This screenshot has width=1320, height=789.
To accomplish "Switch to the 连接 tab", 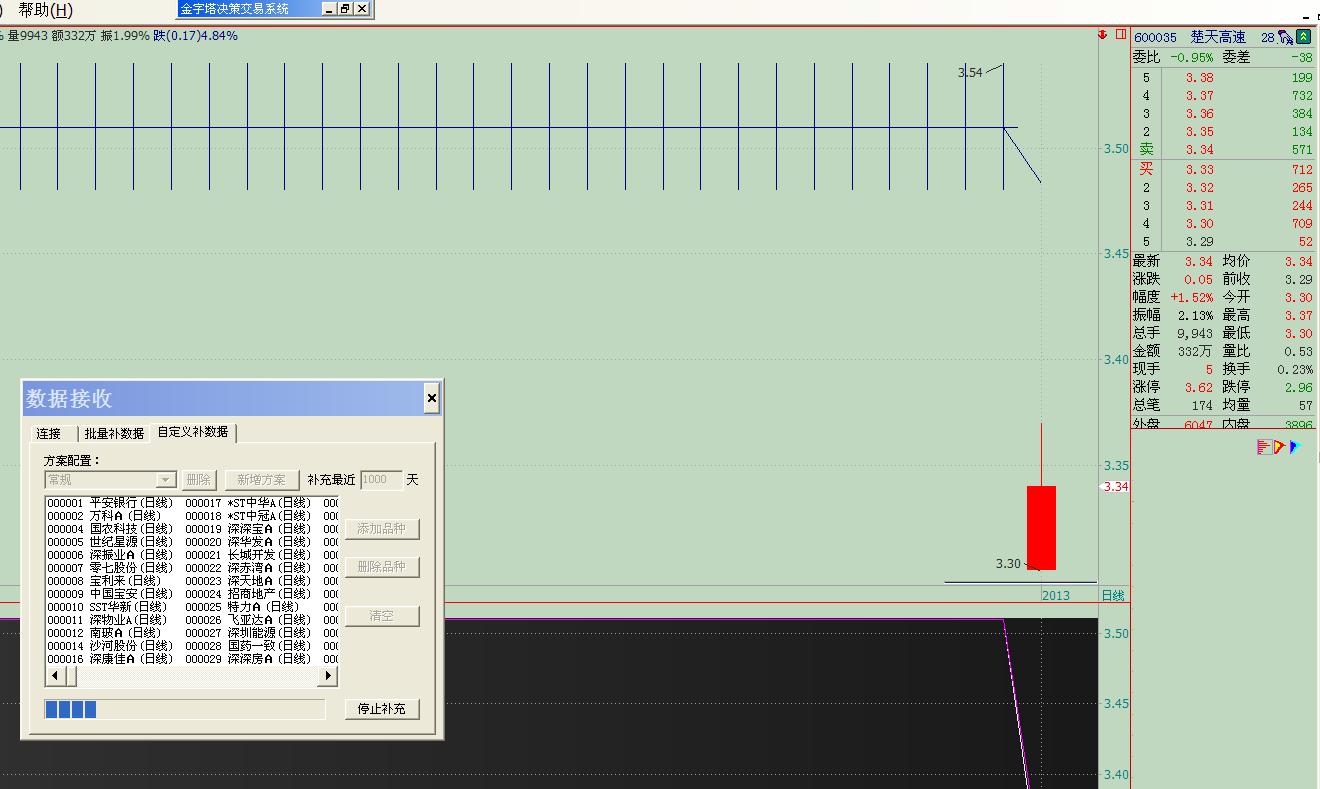I will pos(49,433).
